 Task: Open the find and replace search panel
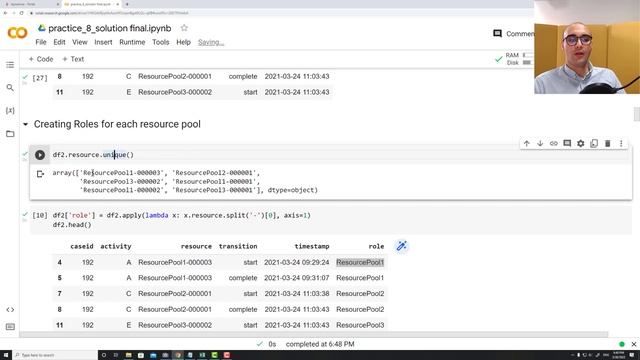(x=10, y=88)
